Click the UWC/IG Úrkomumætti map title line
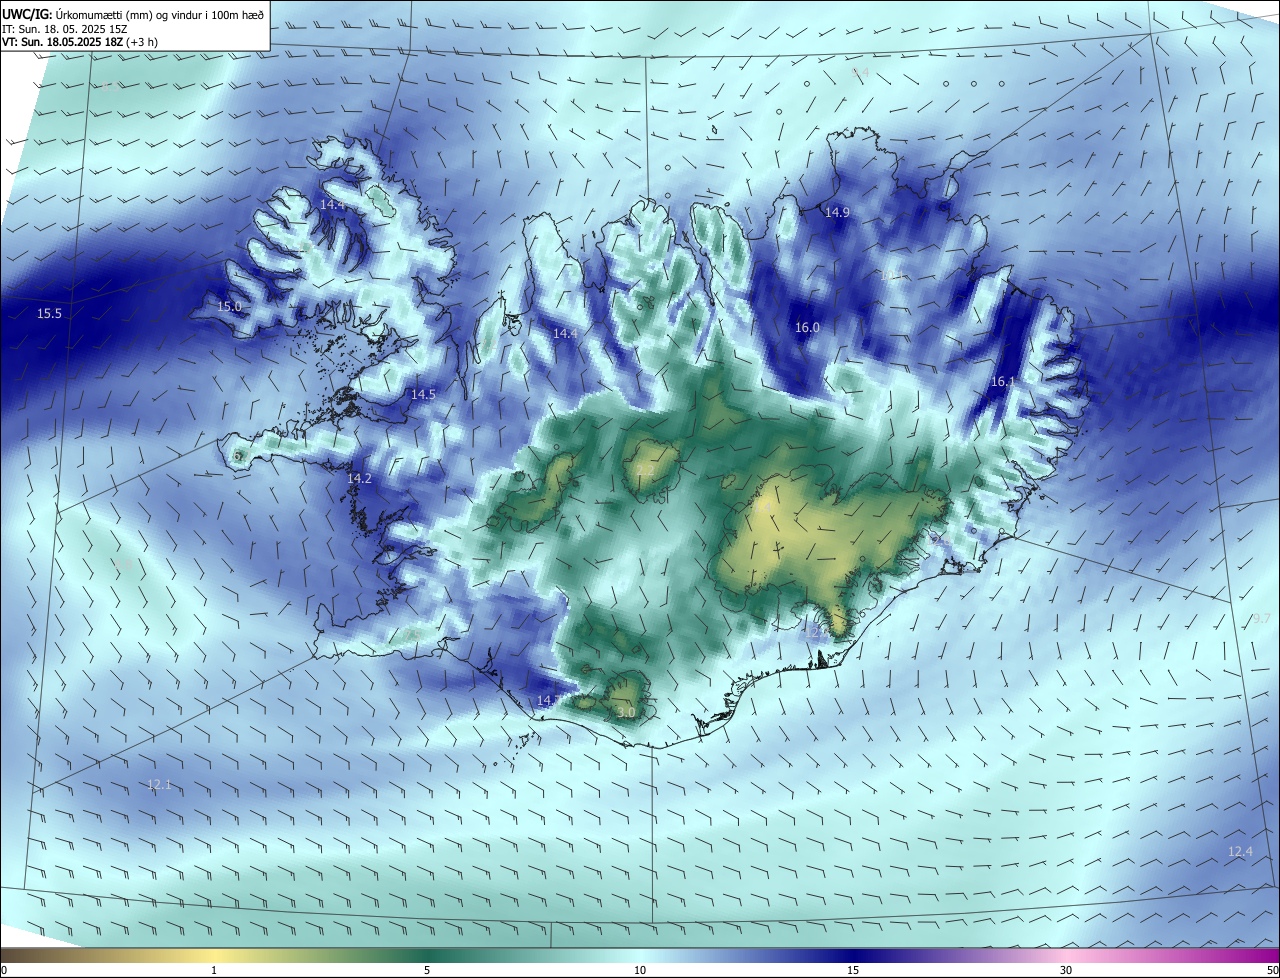The image size is (1280, 978). 133,13
